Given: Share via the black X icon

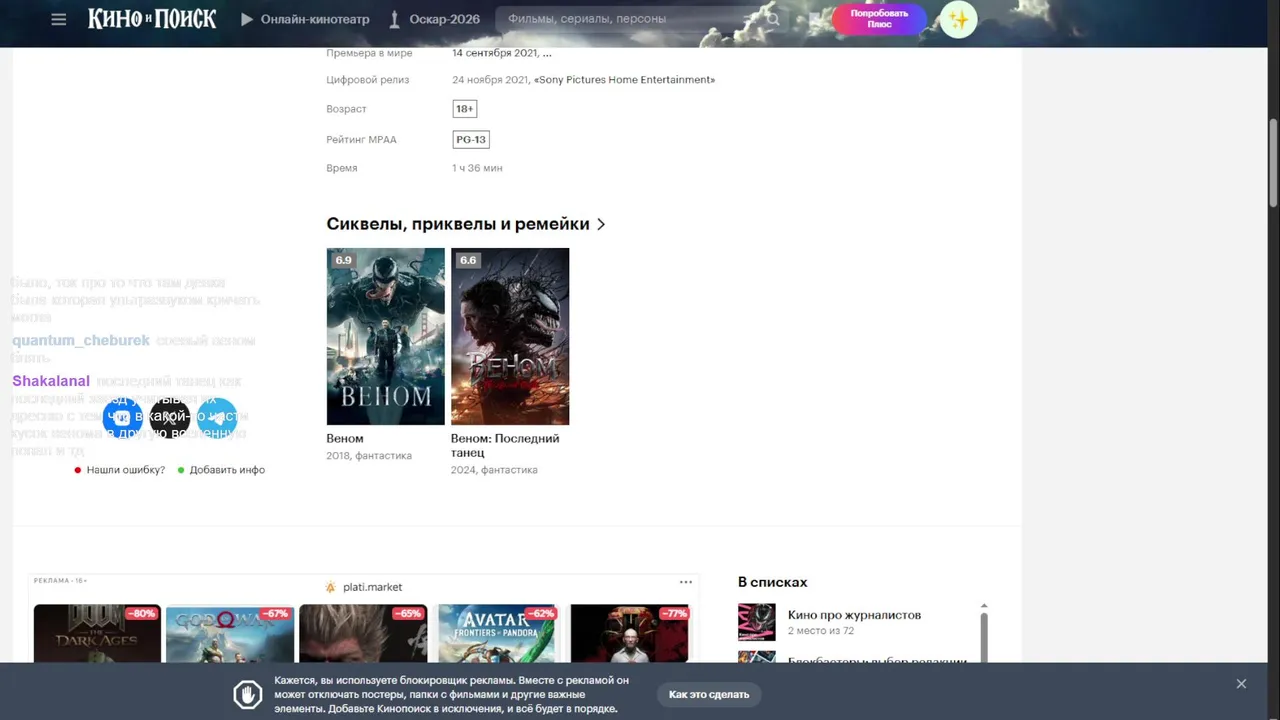Looking at the screenshot, I should [170, 418].
